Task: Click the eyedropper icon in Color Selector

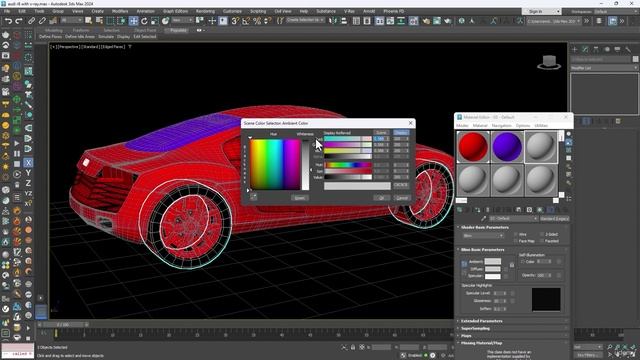Action: point(253,198)
